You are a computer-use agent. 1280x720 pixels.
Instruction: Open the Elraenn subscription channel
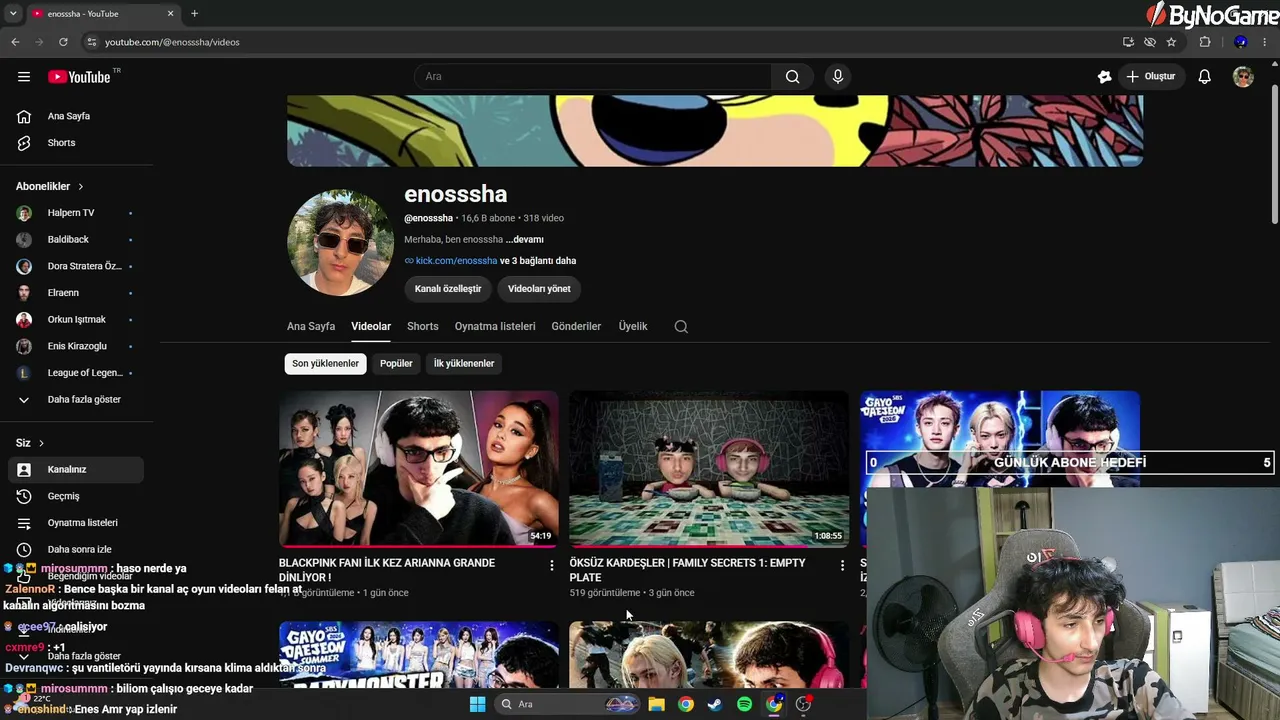pyautogui.click(x=76, y=293)
